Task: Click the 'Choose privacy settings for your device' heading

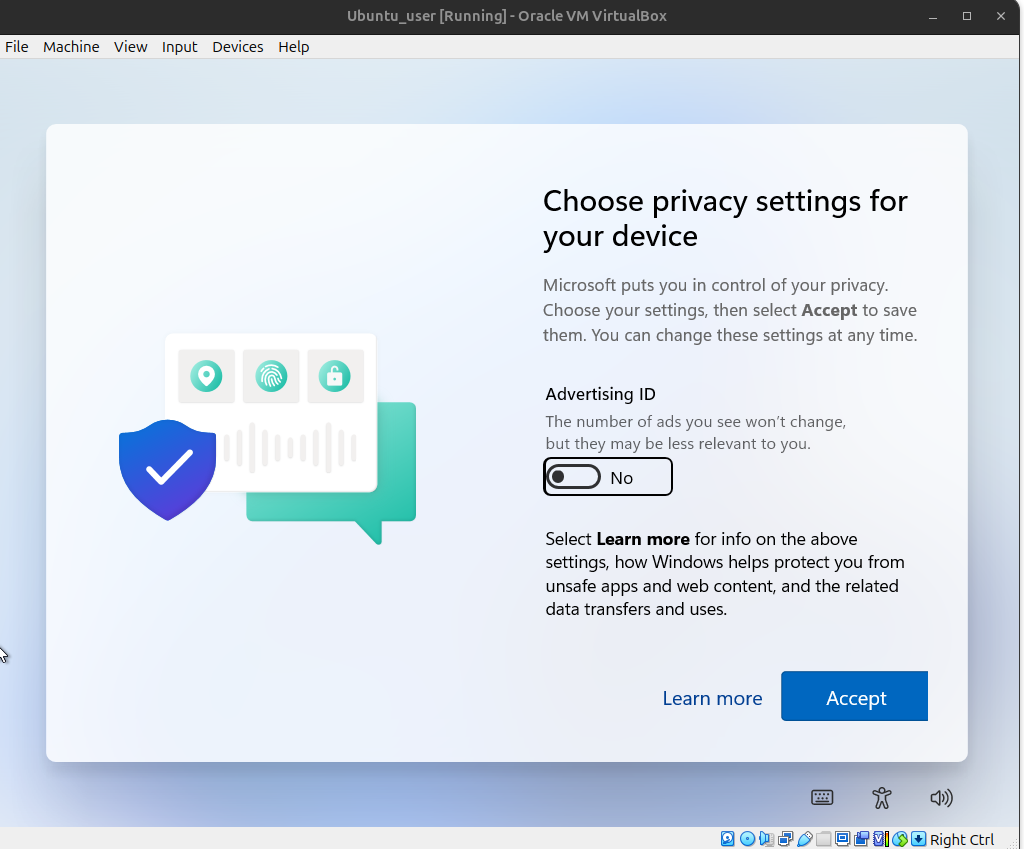Action: pos(725,218)
